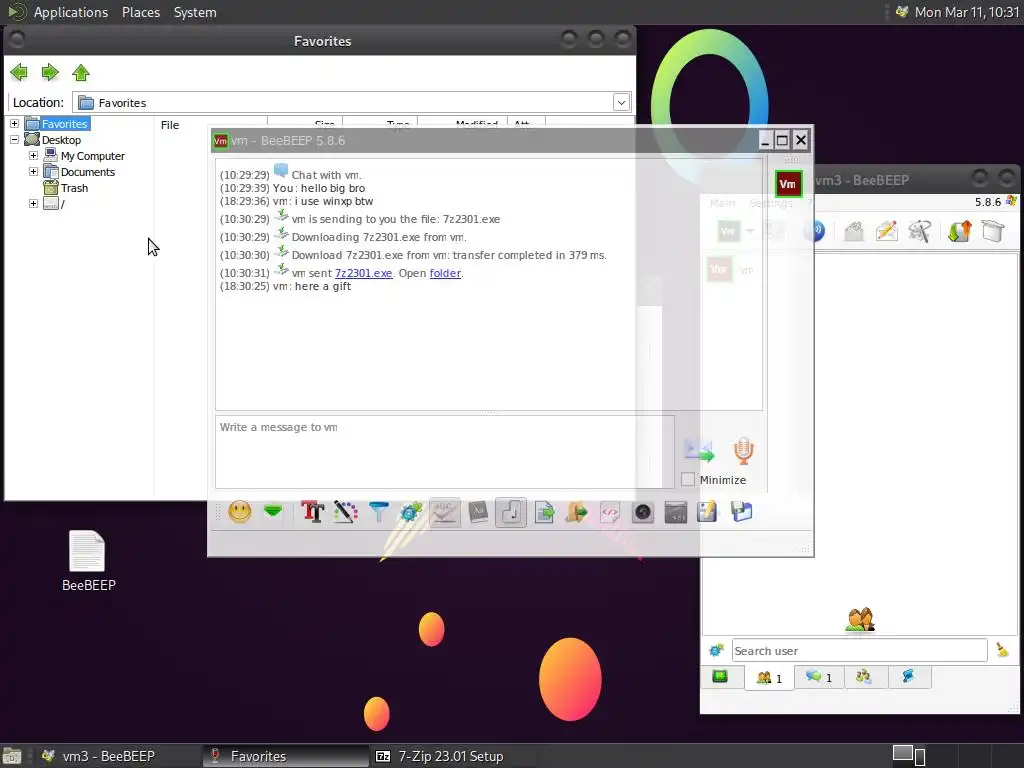Click the Vm avatar at chat window top right
This screenshot has width=1024, height=768.
click(x=788, y=184)
